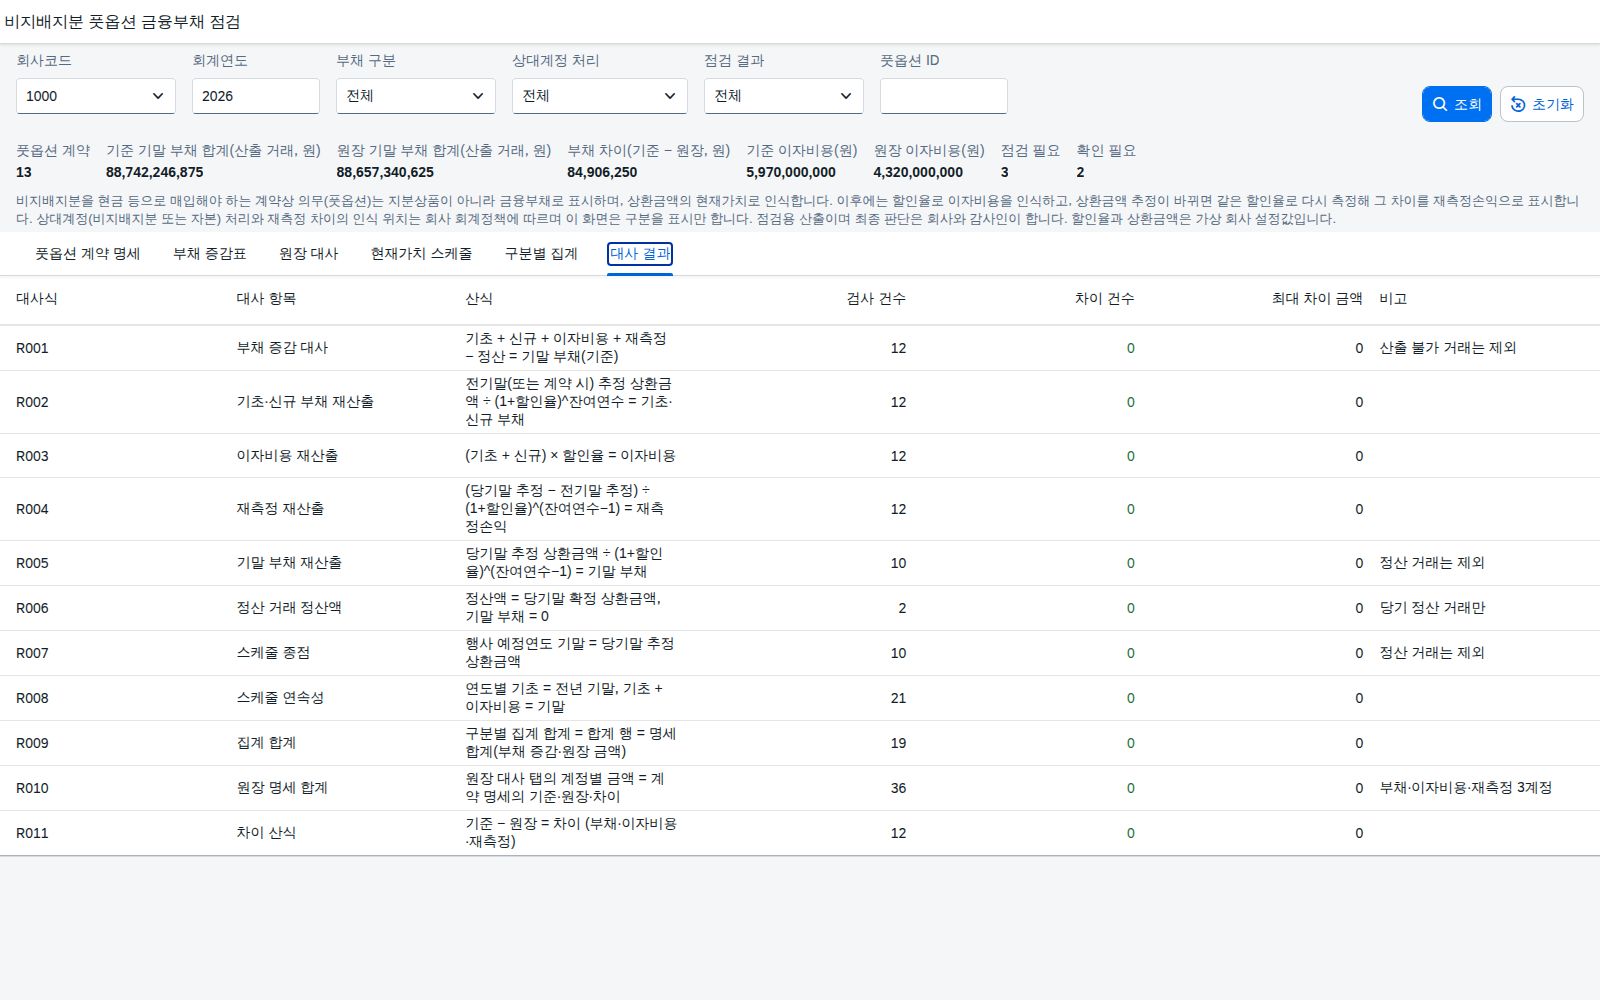The height and width of the screenshot is (1000, 1600).
Task: Click the 기초·신규 부채 재산출 cell
Action: click(x=305, y=402)
